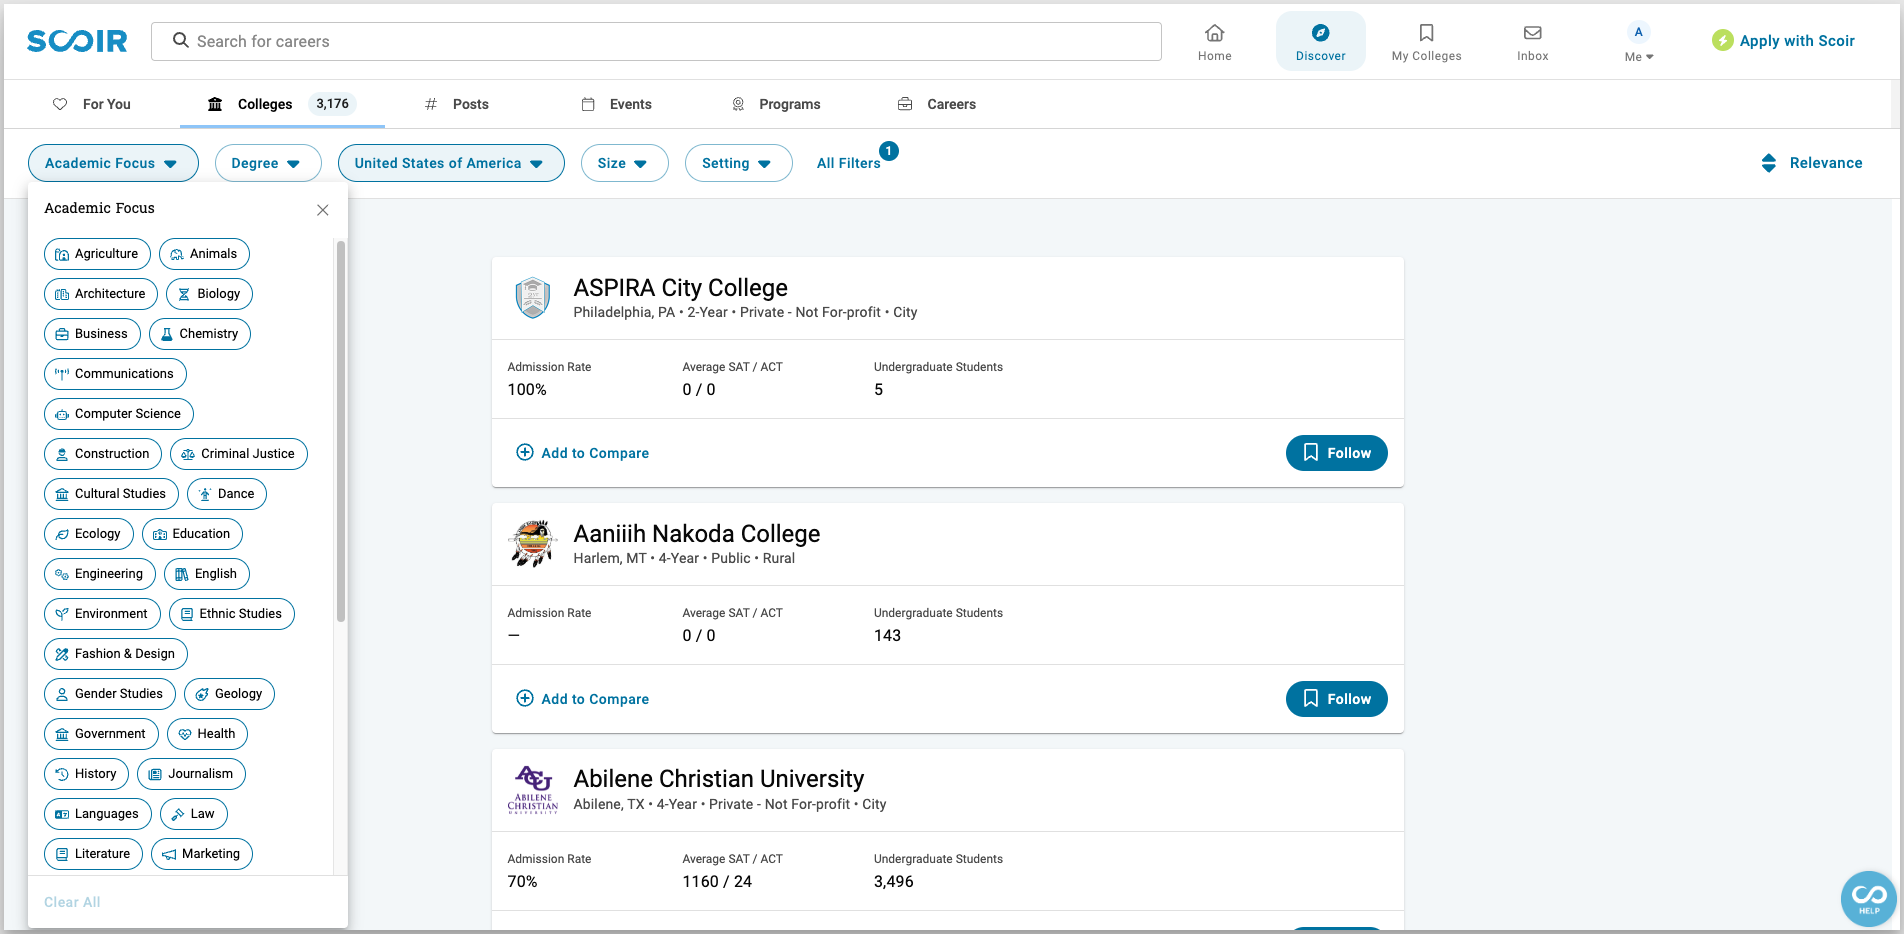
Task: Open My Colleges bookmark icon
Action: (x=1426, y=33)
